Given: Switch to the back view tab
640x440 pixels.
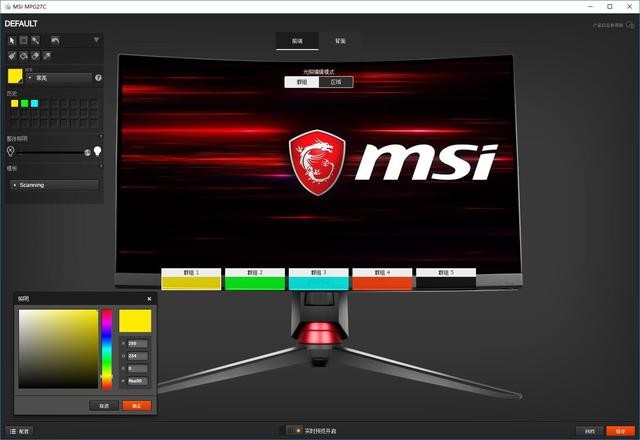Looking at the screenshot, I should (x=340, y=41).
